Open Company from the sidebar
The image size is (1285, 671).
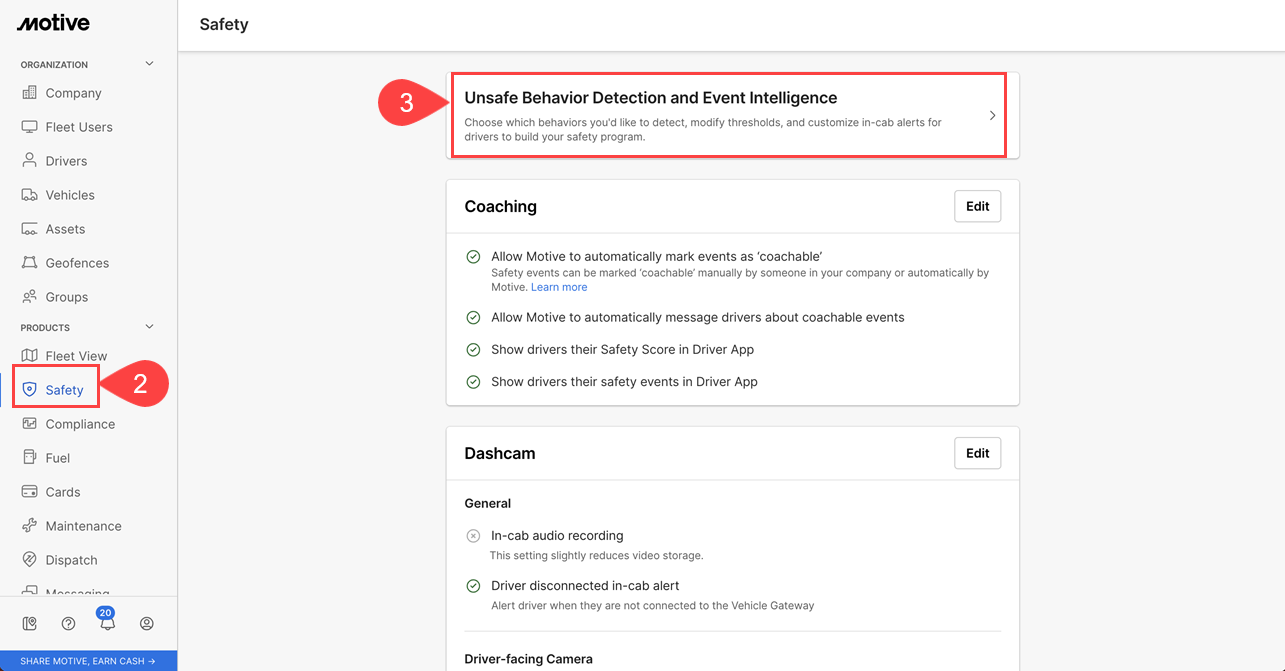tap(73, 93)
